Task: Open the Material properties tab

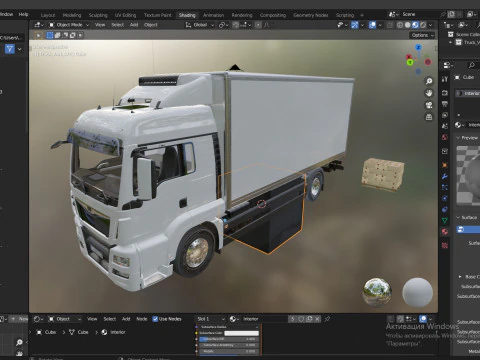Action: pyautogui.click(x=445, y=232)
